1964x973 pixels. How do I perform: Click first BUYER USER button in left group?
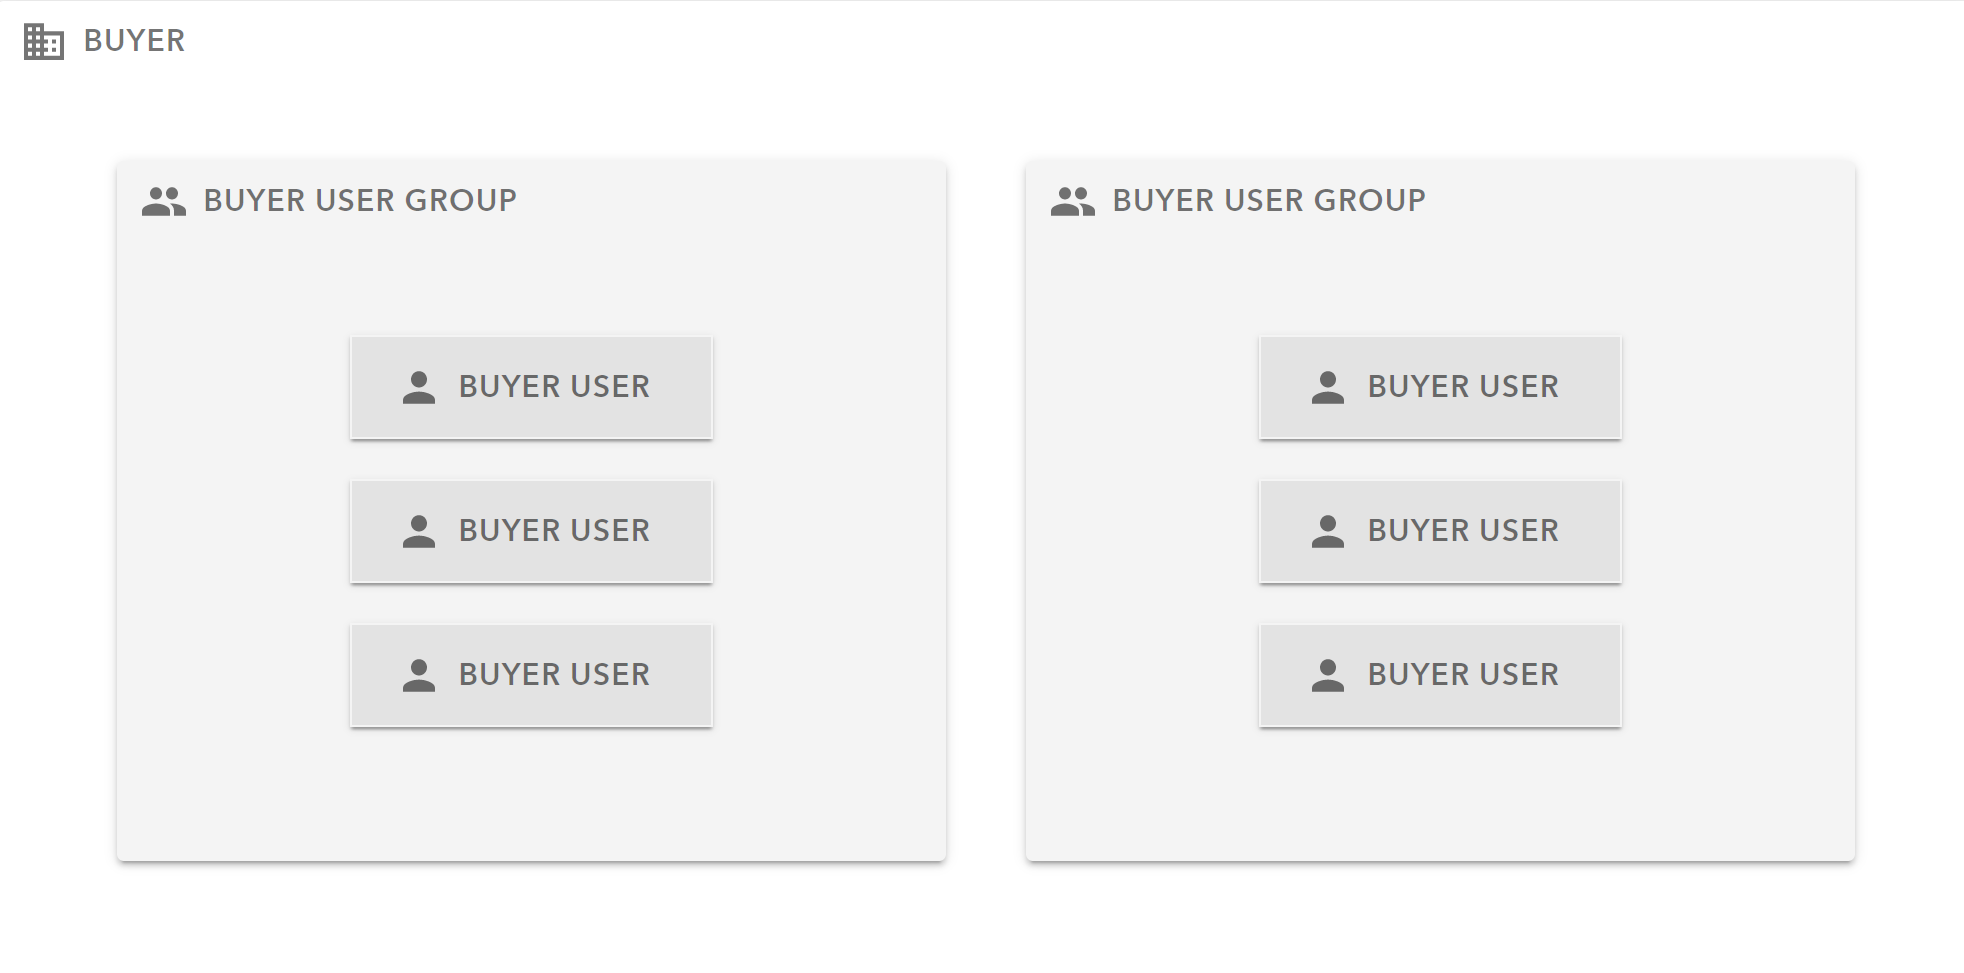point(531,388)
